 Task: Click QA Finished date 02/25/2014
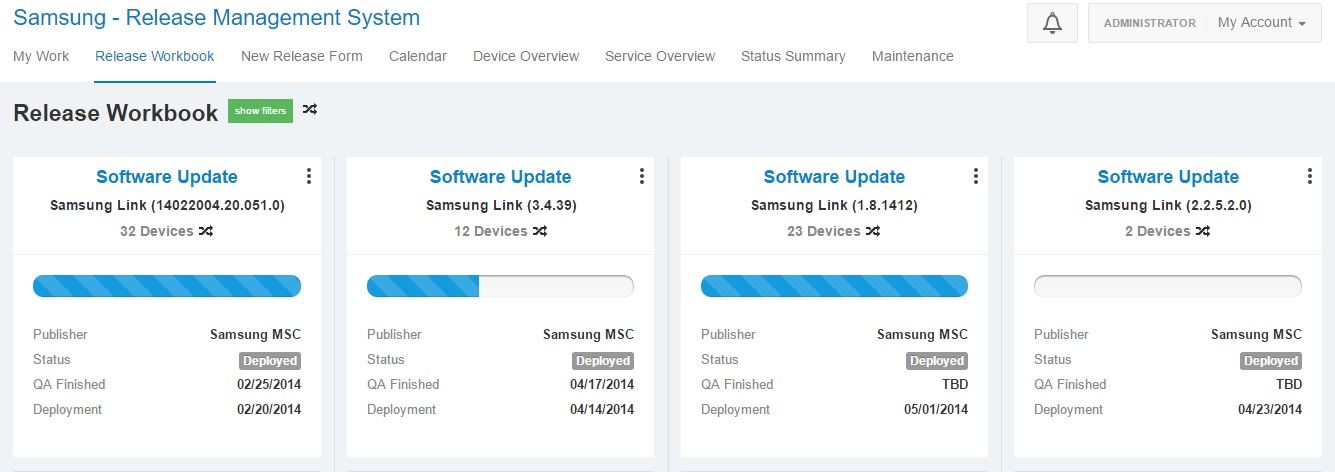[269, 384]
